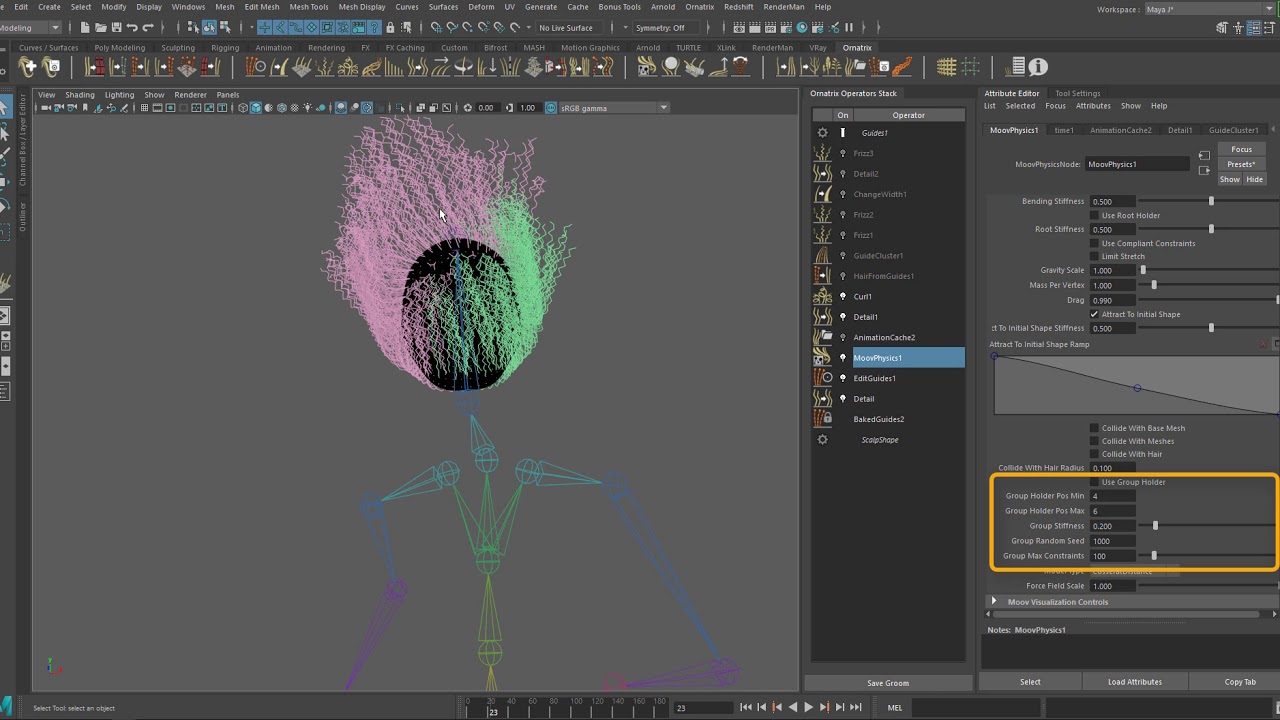Viewport: 1280px width, 720px height.
Task: Toggle the Frizz2 operator lightbulb
Action: pos(843,215)
